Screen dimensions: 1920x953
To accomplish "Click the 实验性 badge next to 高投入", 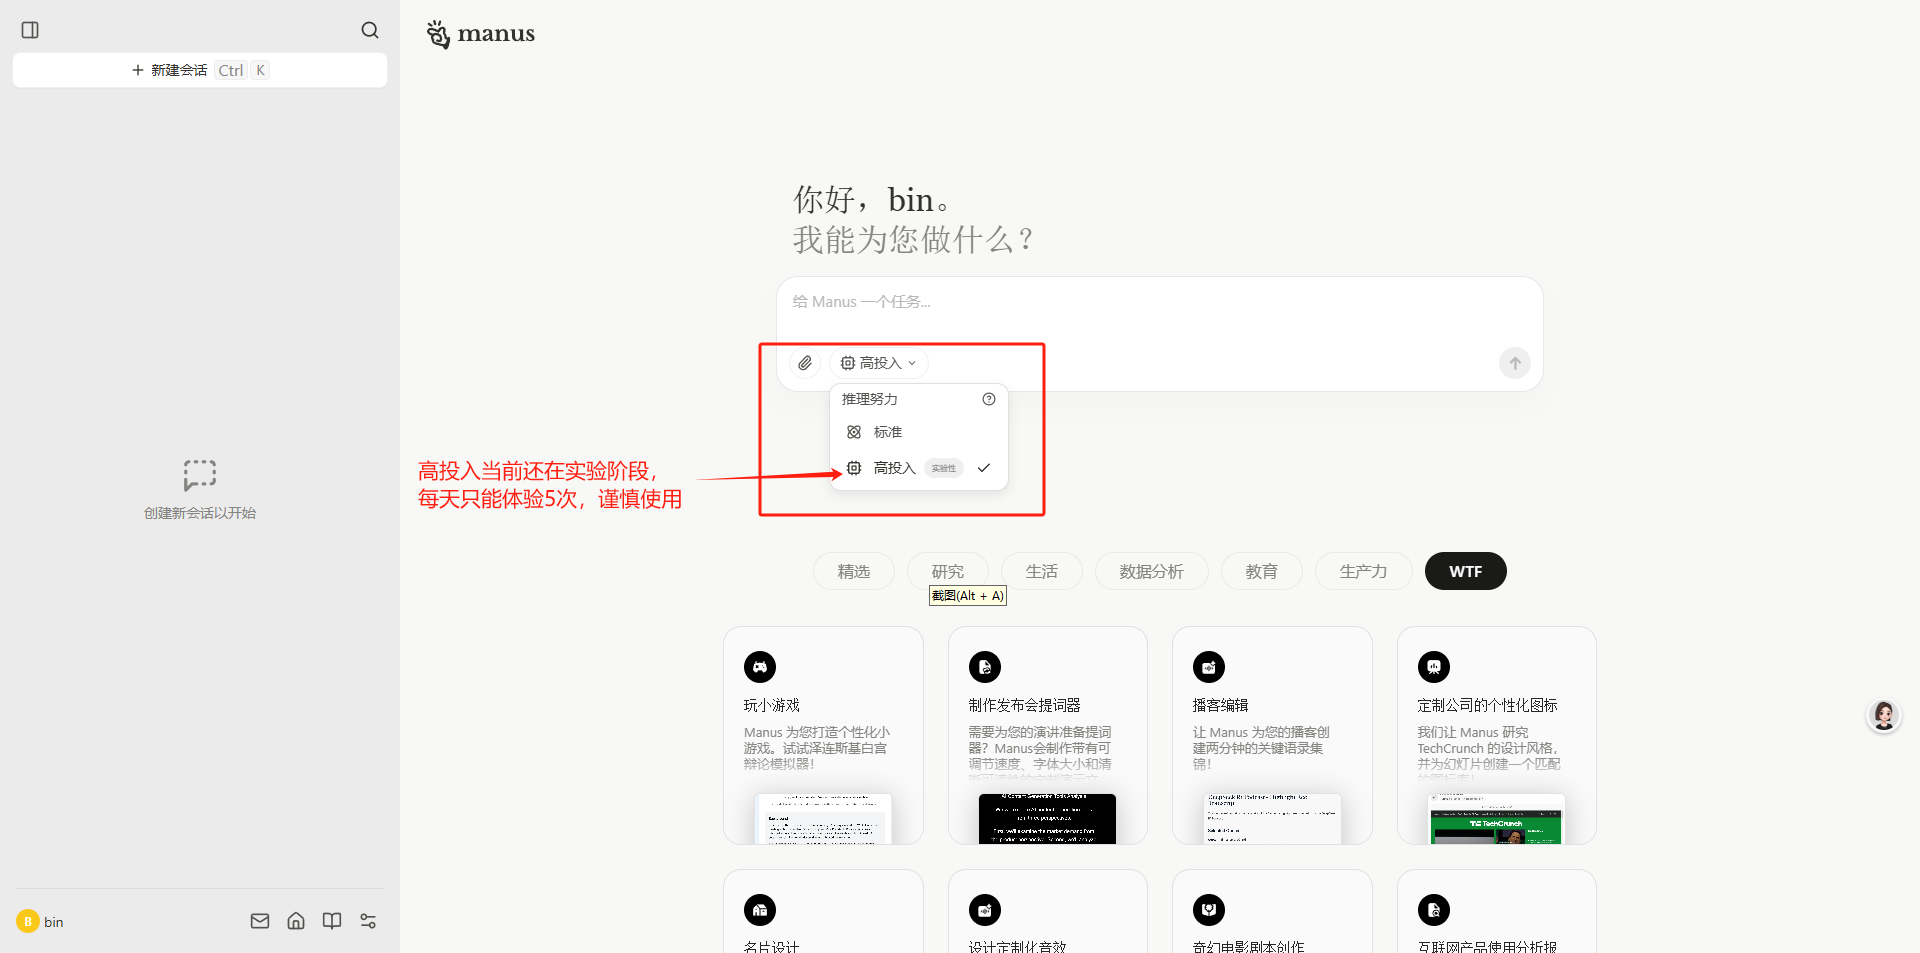I will (944, 468).
